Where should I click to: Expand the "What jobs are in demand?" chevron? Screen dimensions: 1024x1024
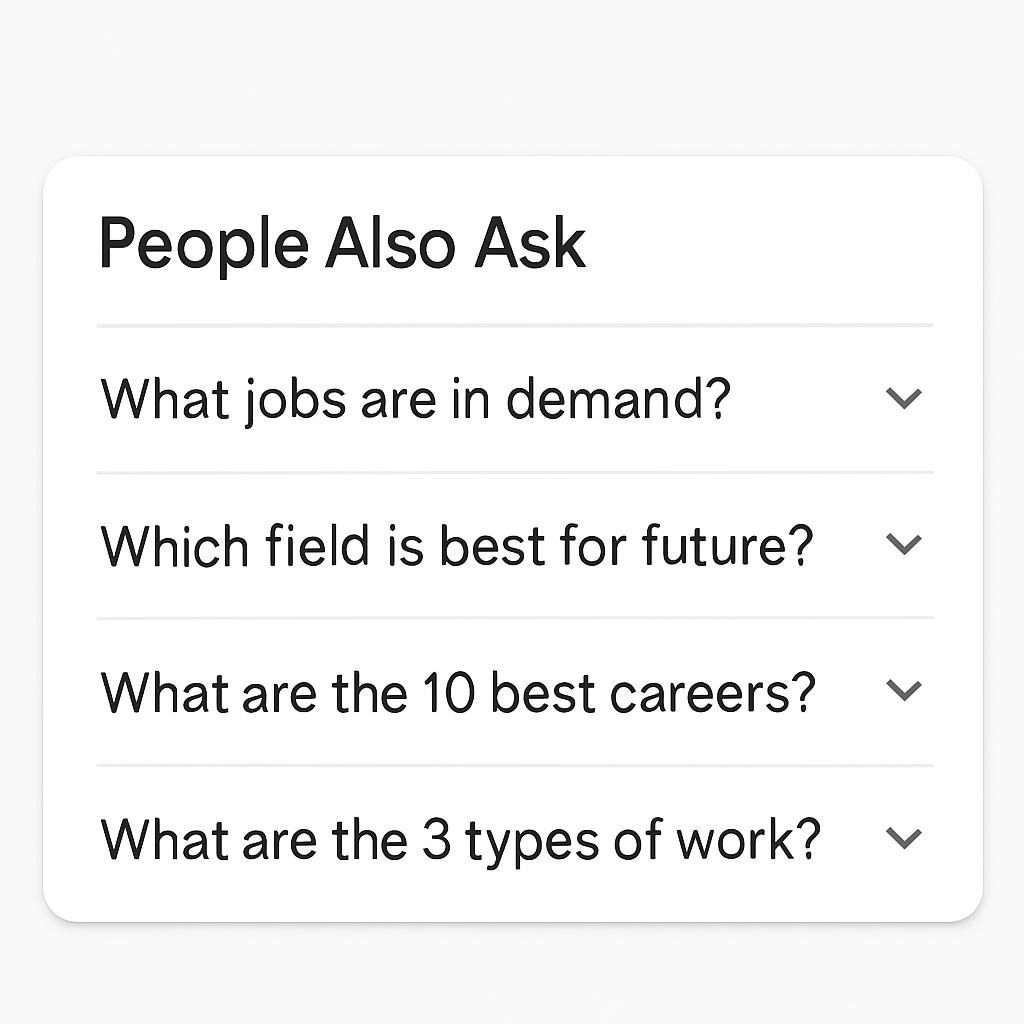click(x=904, y=399)
